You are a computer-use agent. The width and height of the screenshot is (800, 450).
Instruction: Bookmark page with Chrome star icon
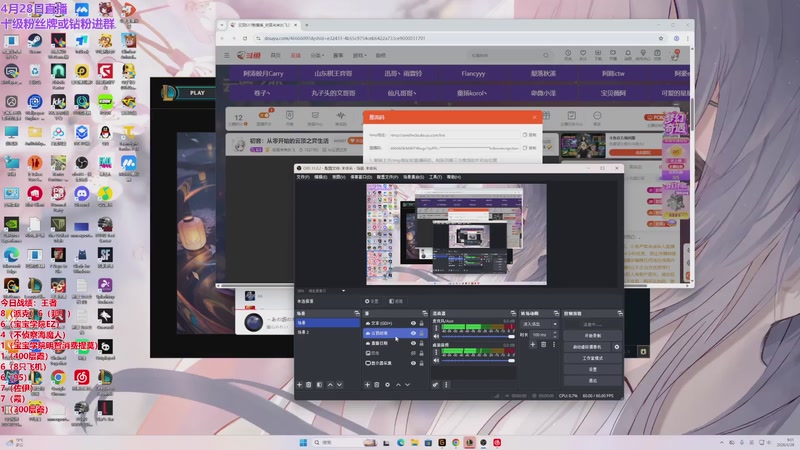pyautogui.click(x=661, y=38)
